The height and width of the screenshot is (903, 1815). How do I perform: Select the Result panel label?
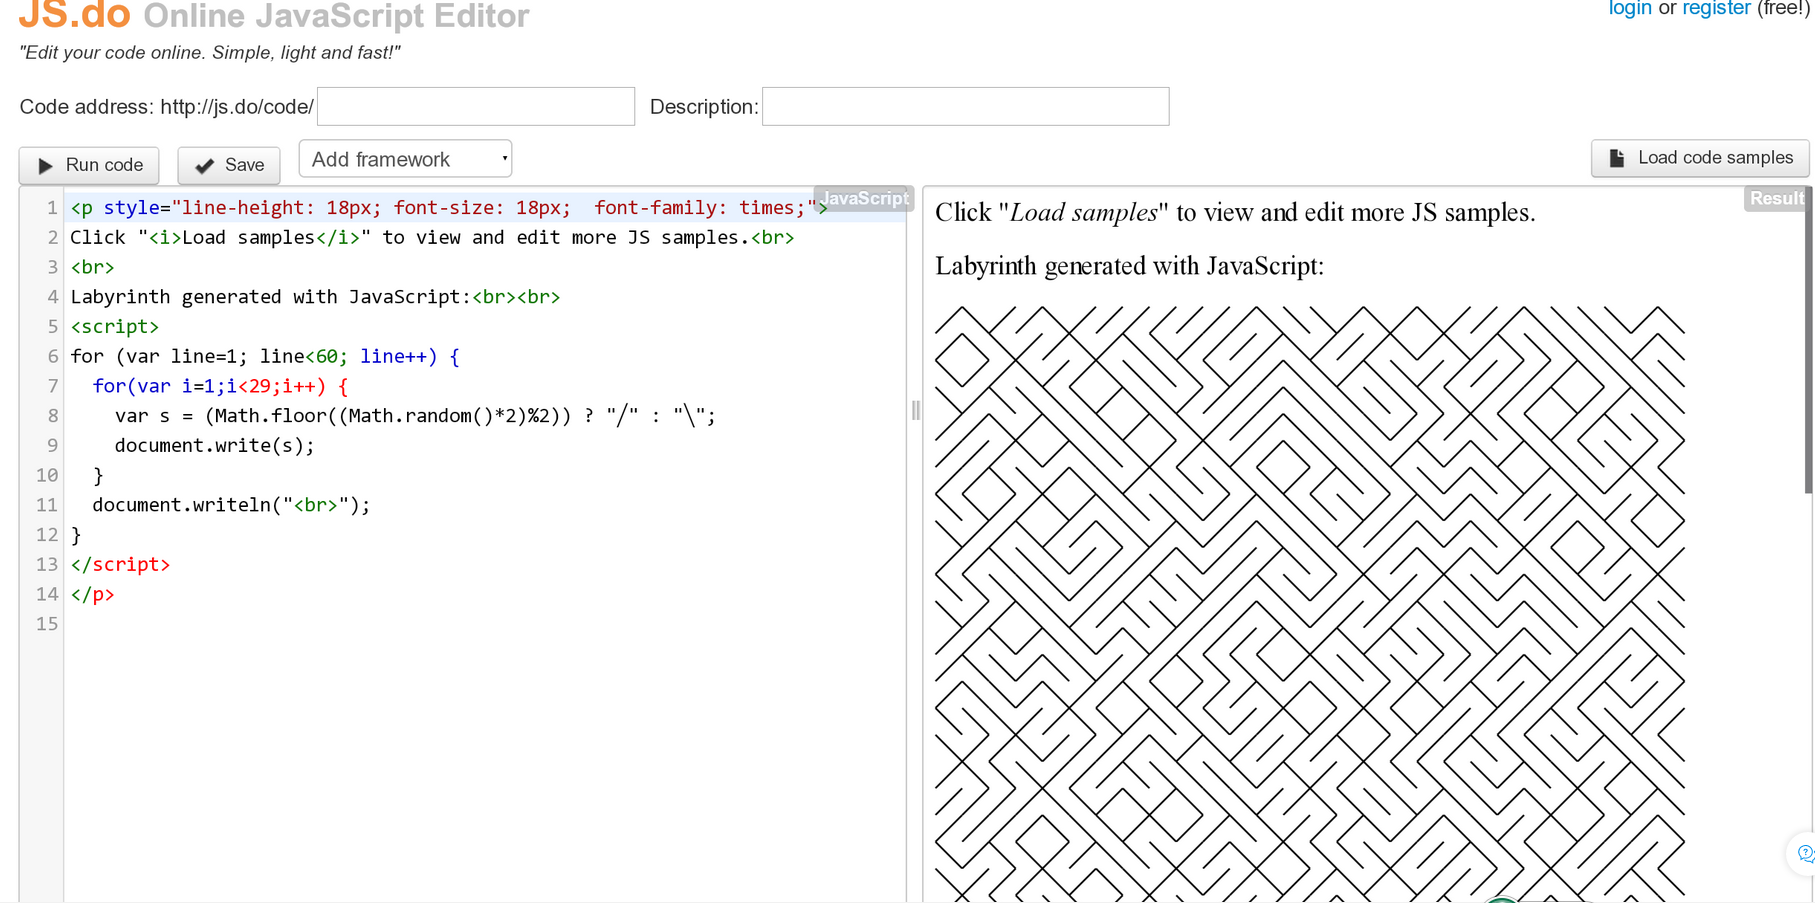pyautogui.click(x=1776, y=198)
